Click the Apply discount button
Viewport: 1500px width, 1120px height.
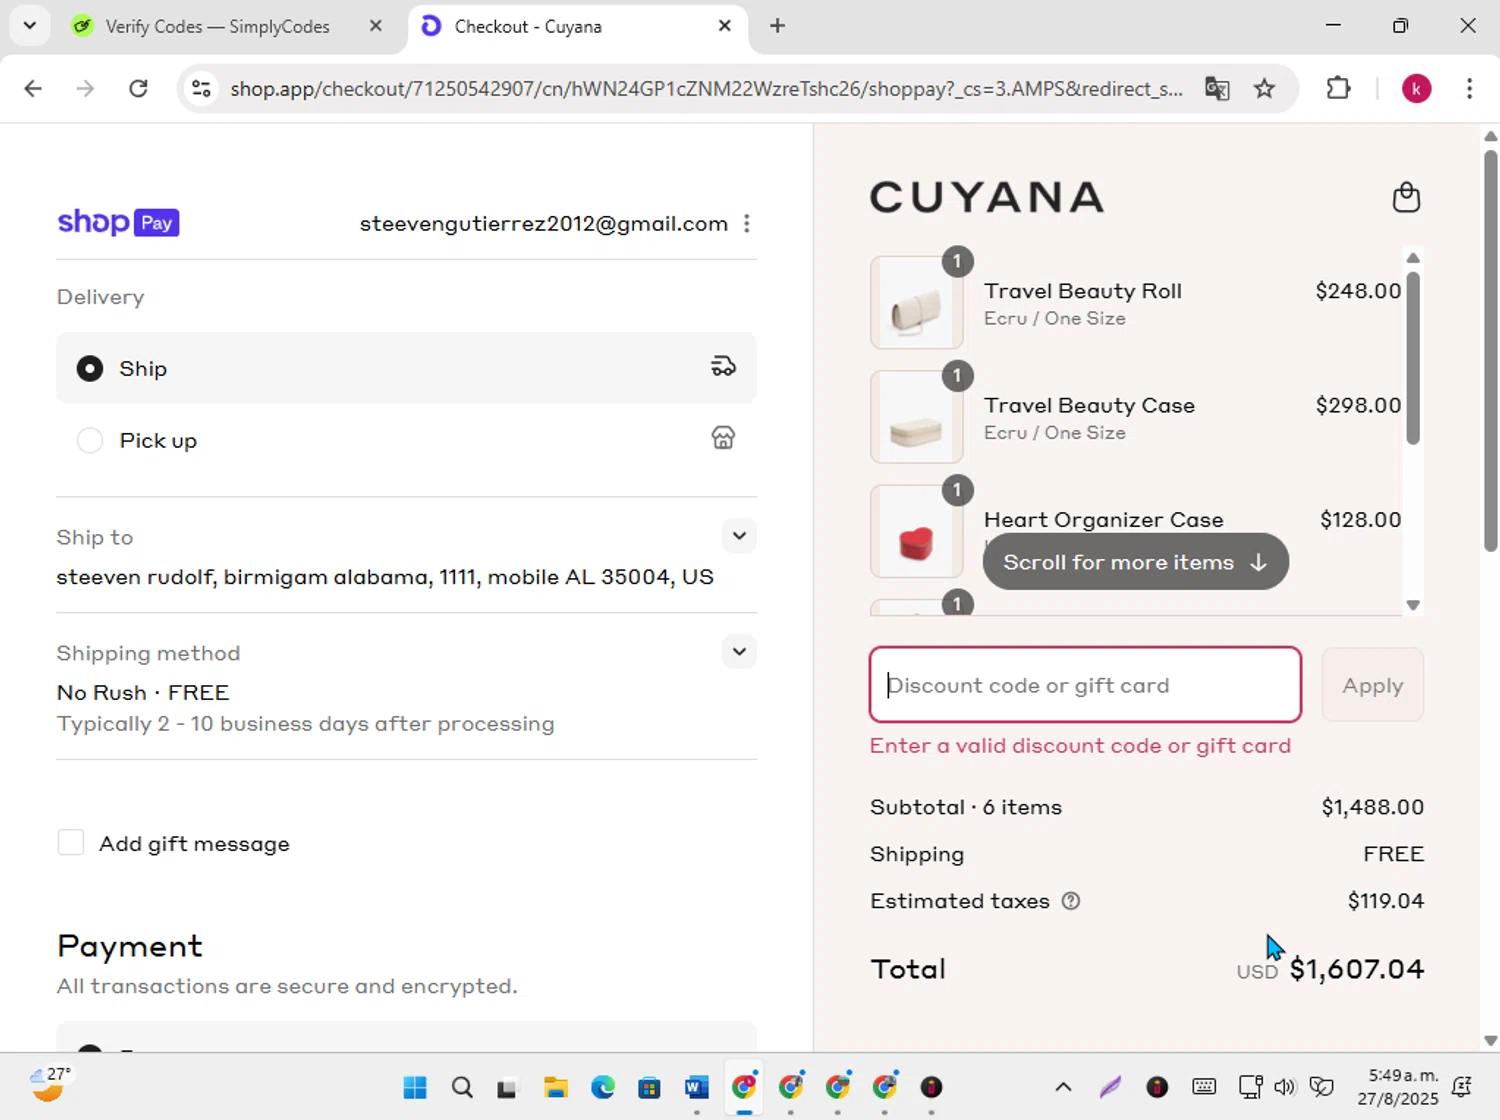1372,685
